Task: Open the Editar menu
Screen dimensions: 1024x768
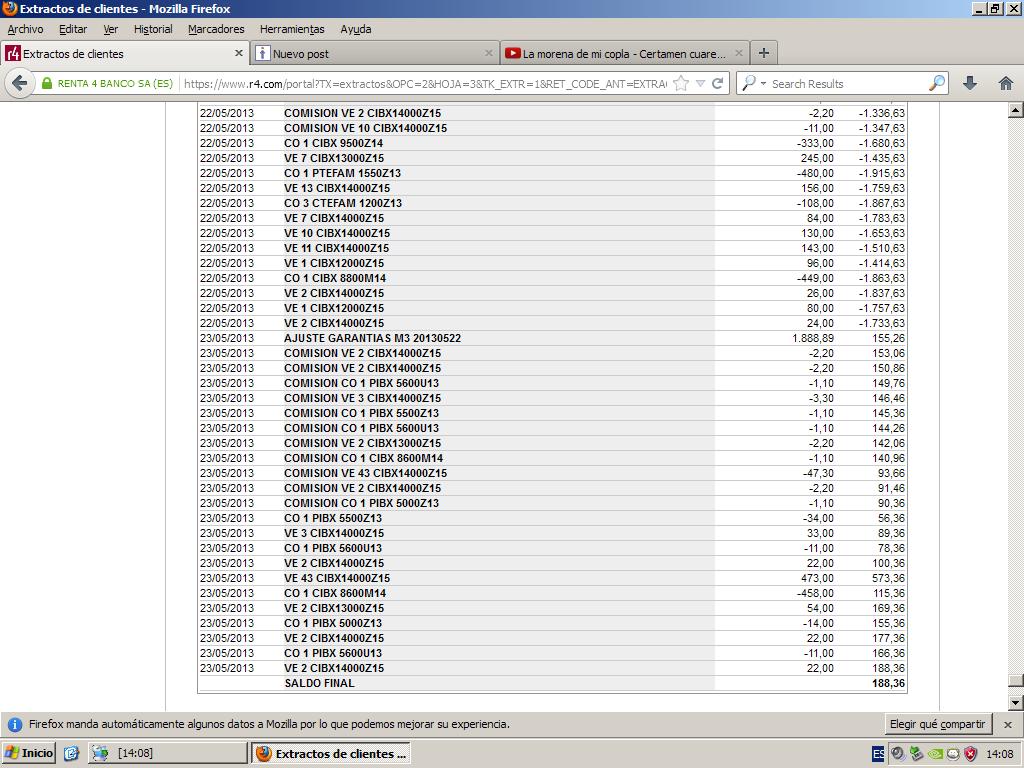Action: 73,29
